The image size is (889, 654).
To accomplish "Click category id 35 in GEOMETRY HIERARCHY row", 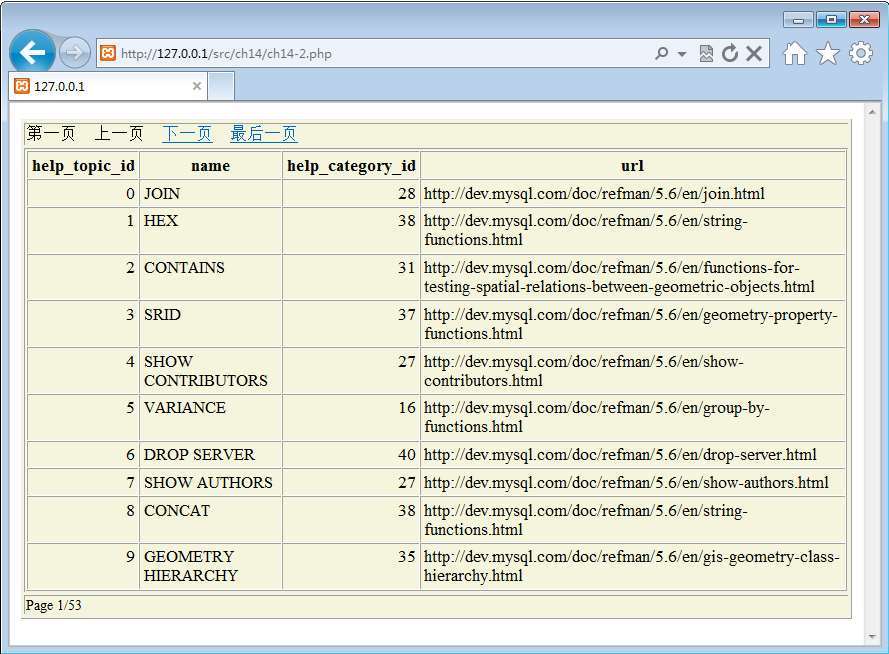I will pyautogui.click(x=407, y=557).
